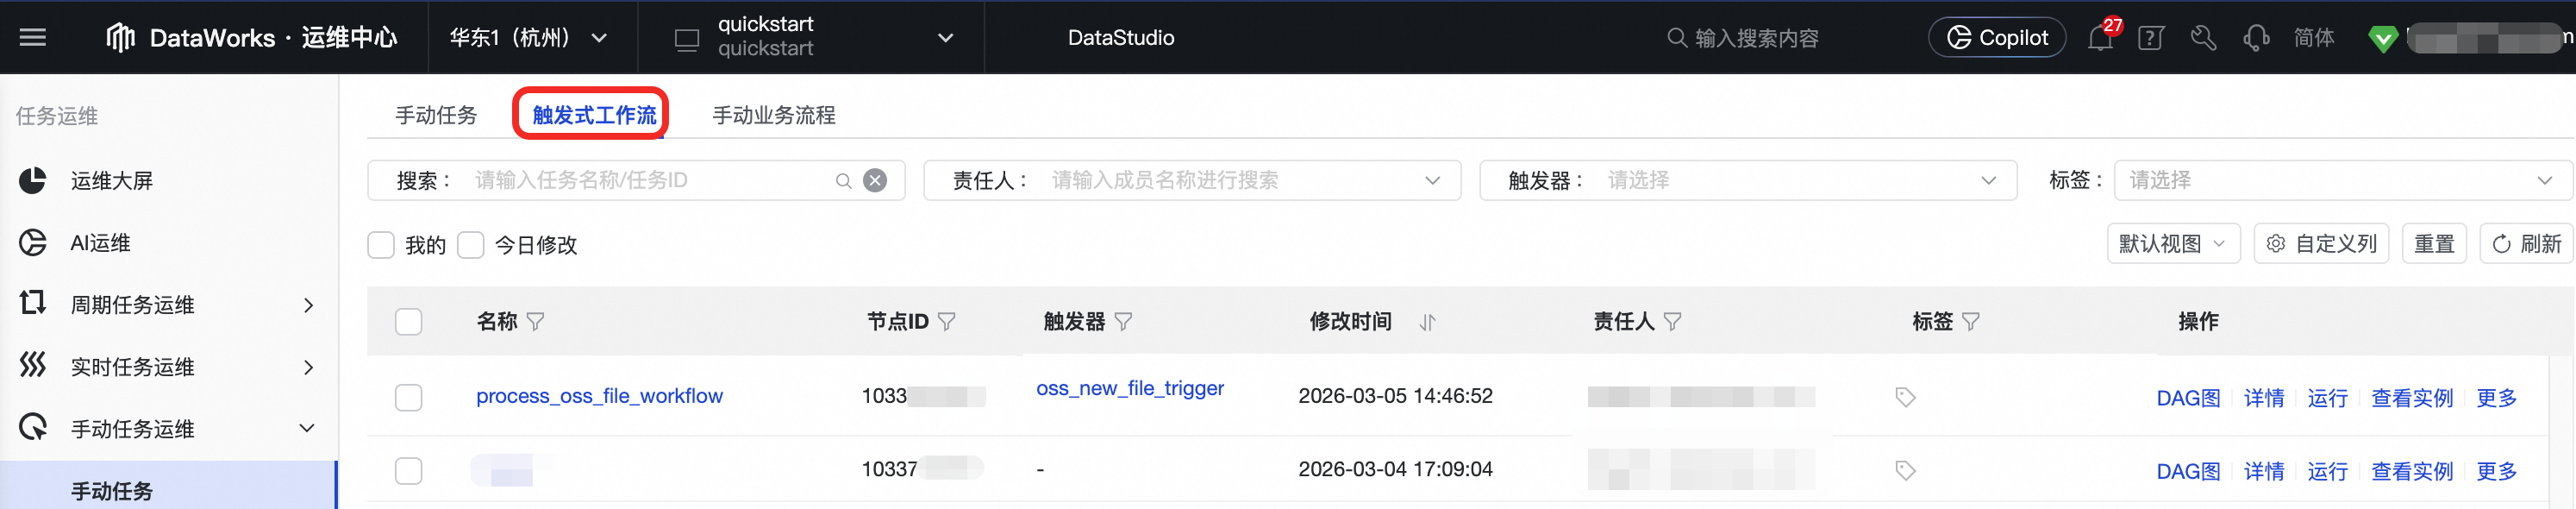
Task: Click the headset support icon
Action: (2256, 38)
